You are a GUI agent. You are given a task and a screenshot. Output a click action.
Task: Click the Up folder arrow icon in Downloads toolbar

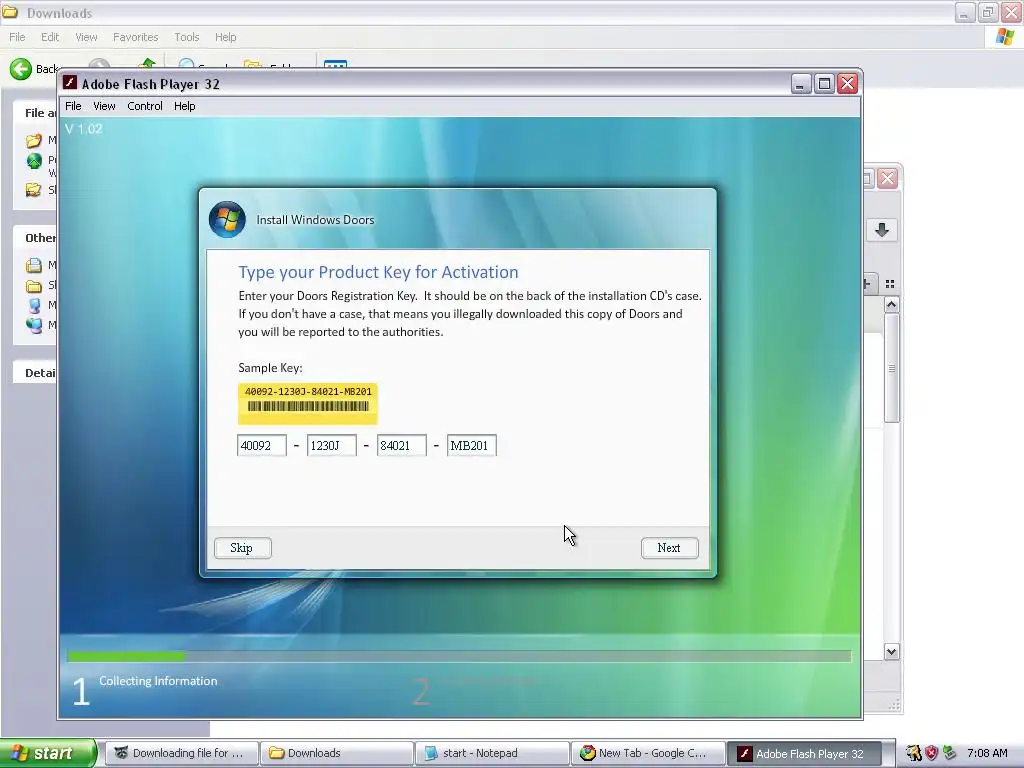point(148,63)
